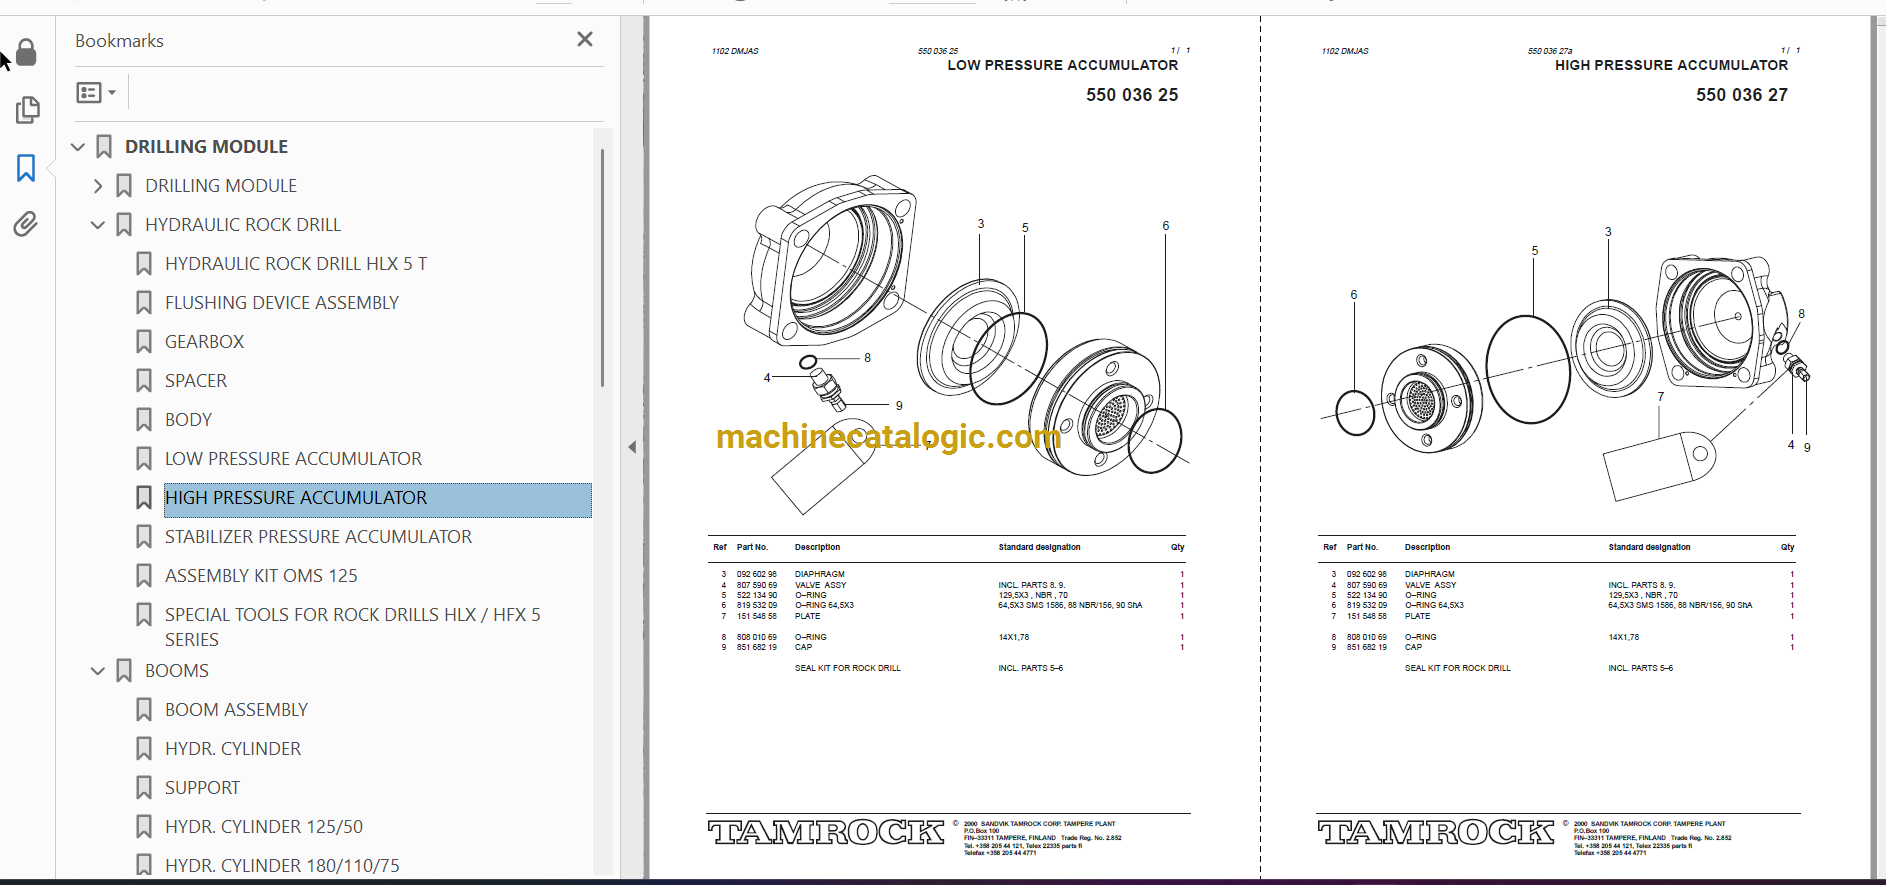Expand the nested DRILLING MODULE bookmark
Viewport: 1886px width, 885px height.
coord(98,186)
